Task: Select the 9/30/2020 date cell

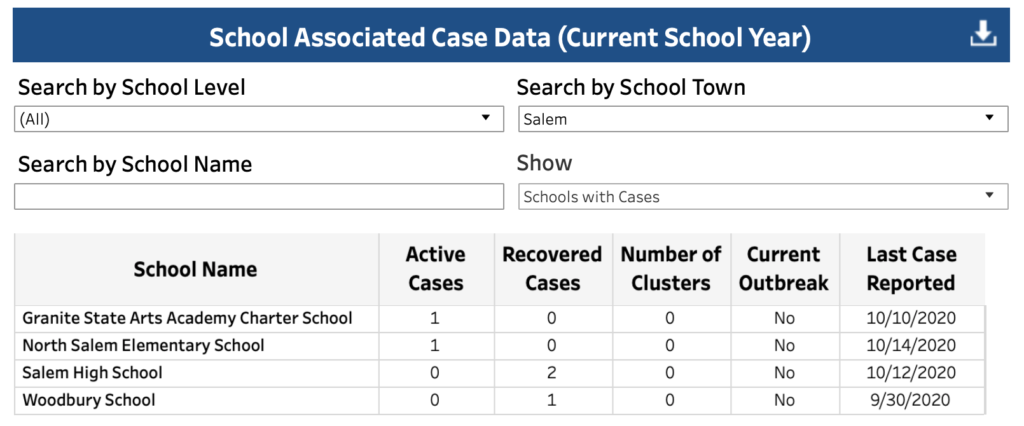Action: [x=911, y=400]
